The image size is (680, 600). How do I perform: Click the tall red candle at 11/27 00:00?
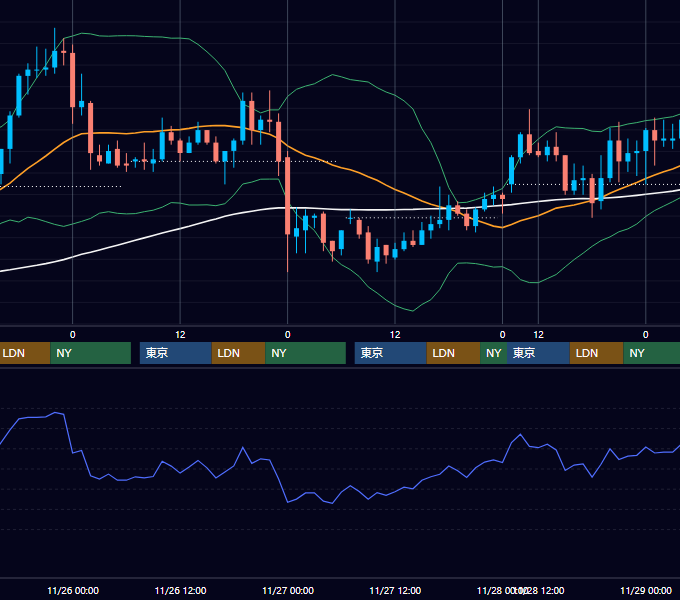click(x=288, y=196)
